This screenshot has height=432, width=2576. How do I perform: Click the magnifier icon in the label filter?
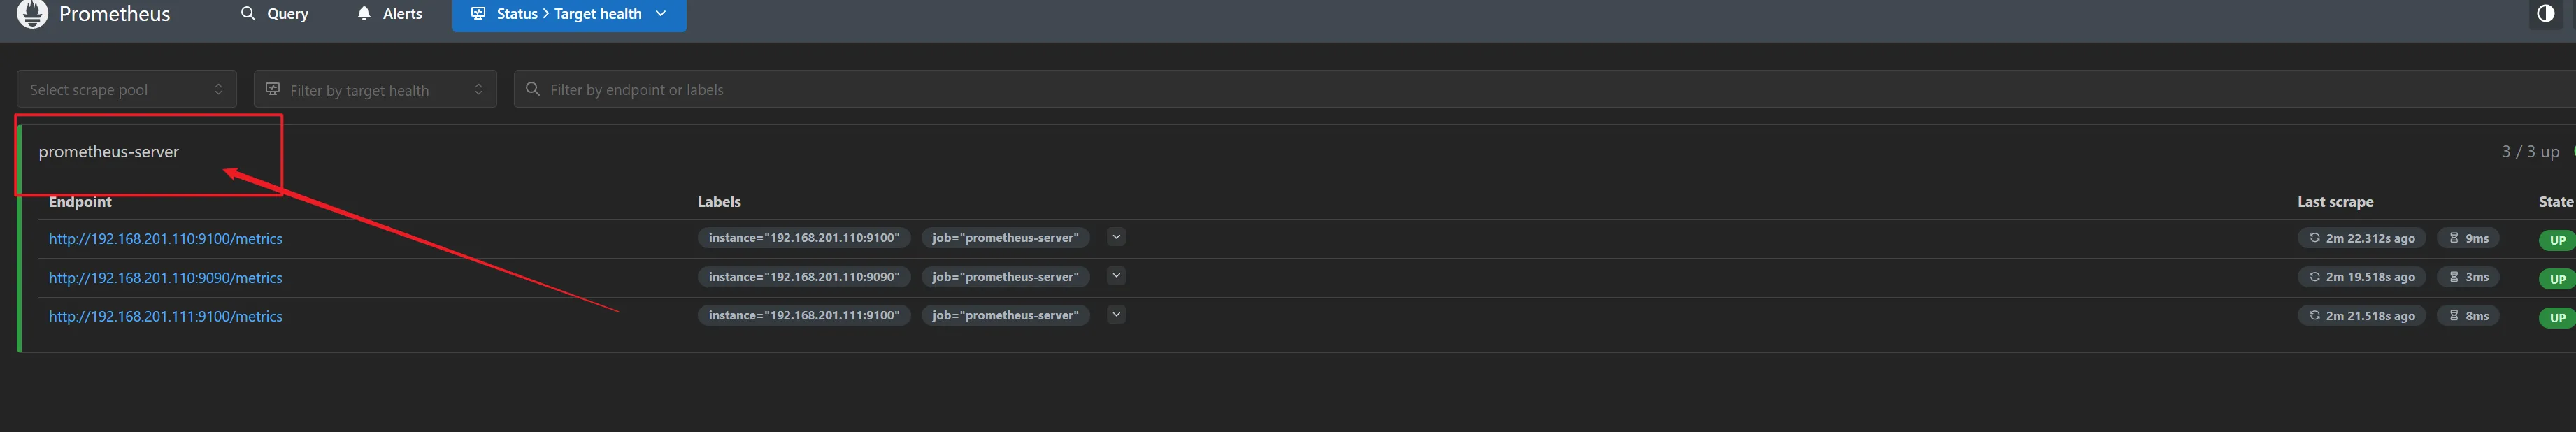tap(533, 90)
